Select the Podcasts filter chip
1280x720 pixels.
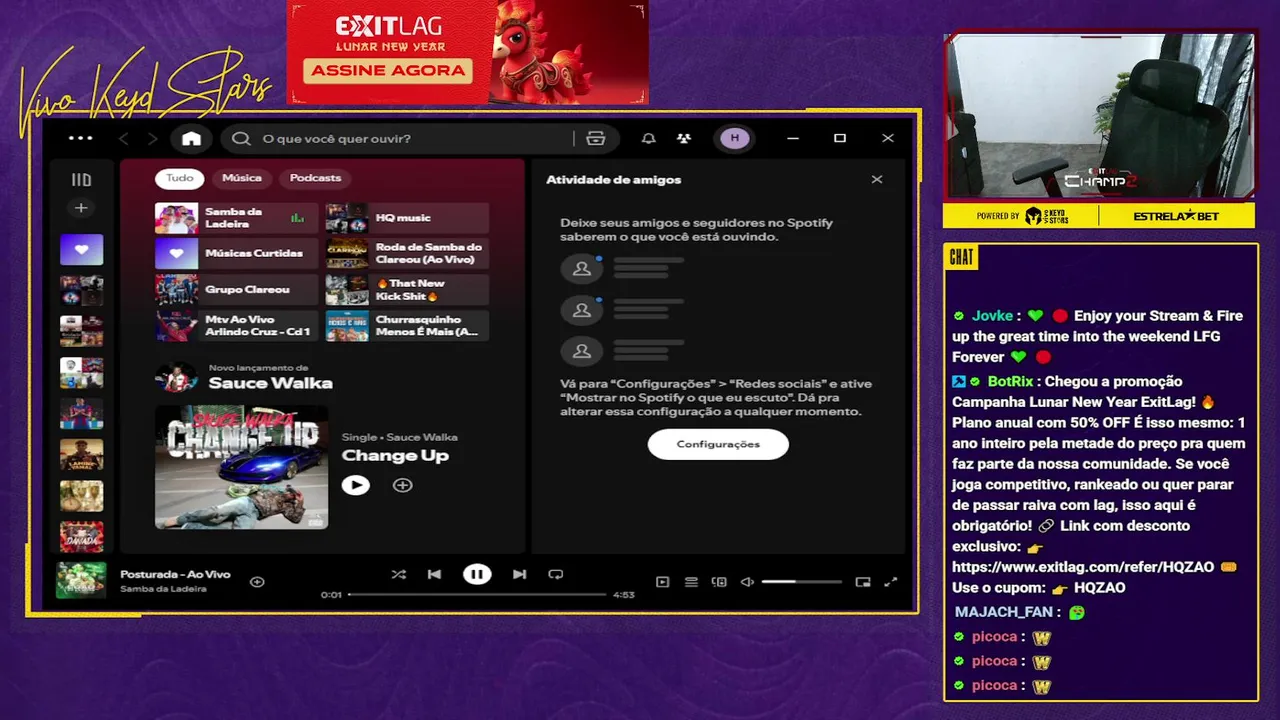pyautogui.click(x=315, y=178)
